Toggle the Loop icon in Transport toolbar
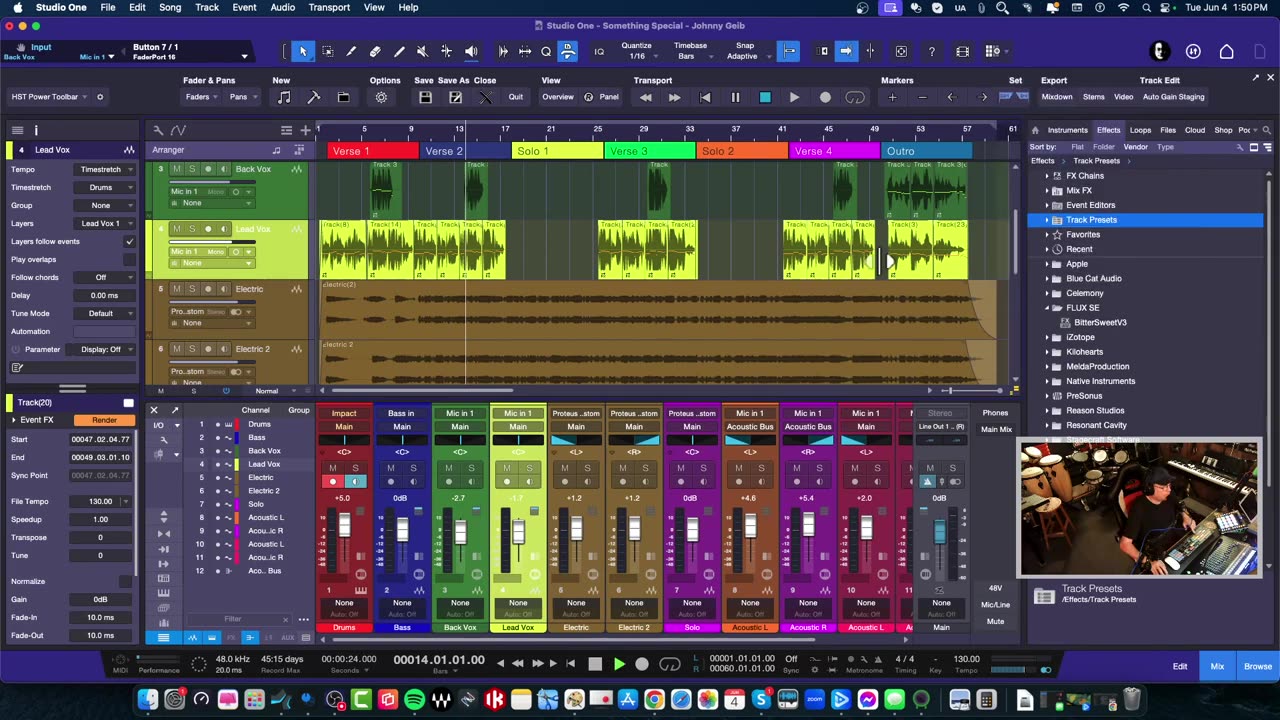 pos(855,97)
